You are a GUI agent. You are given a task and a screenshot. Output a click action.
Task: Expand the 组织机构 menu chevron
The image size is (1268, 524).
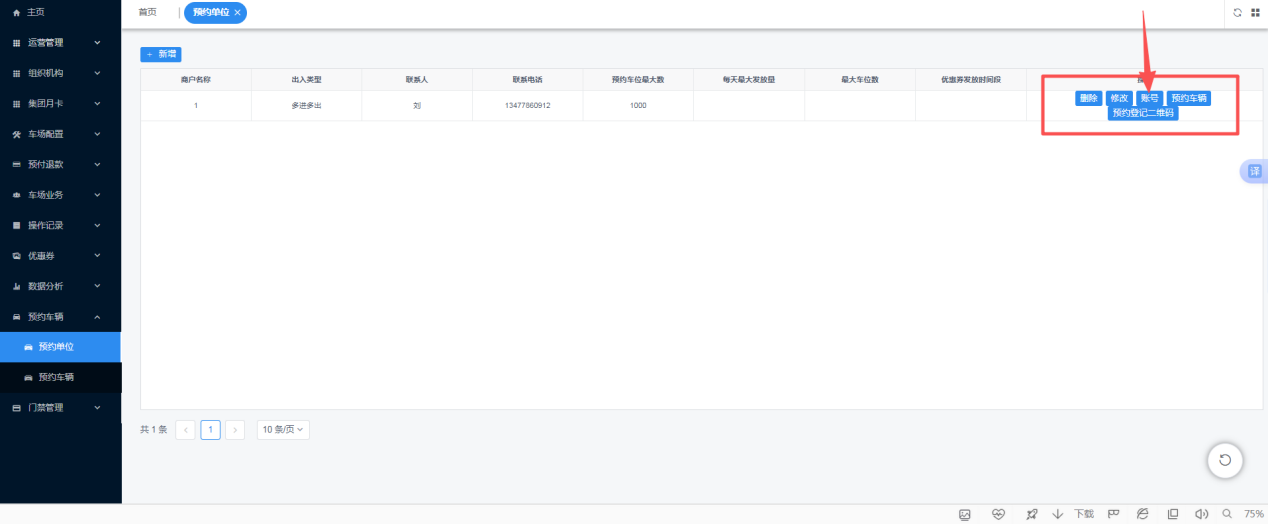coord(97,73)
